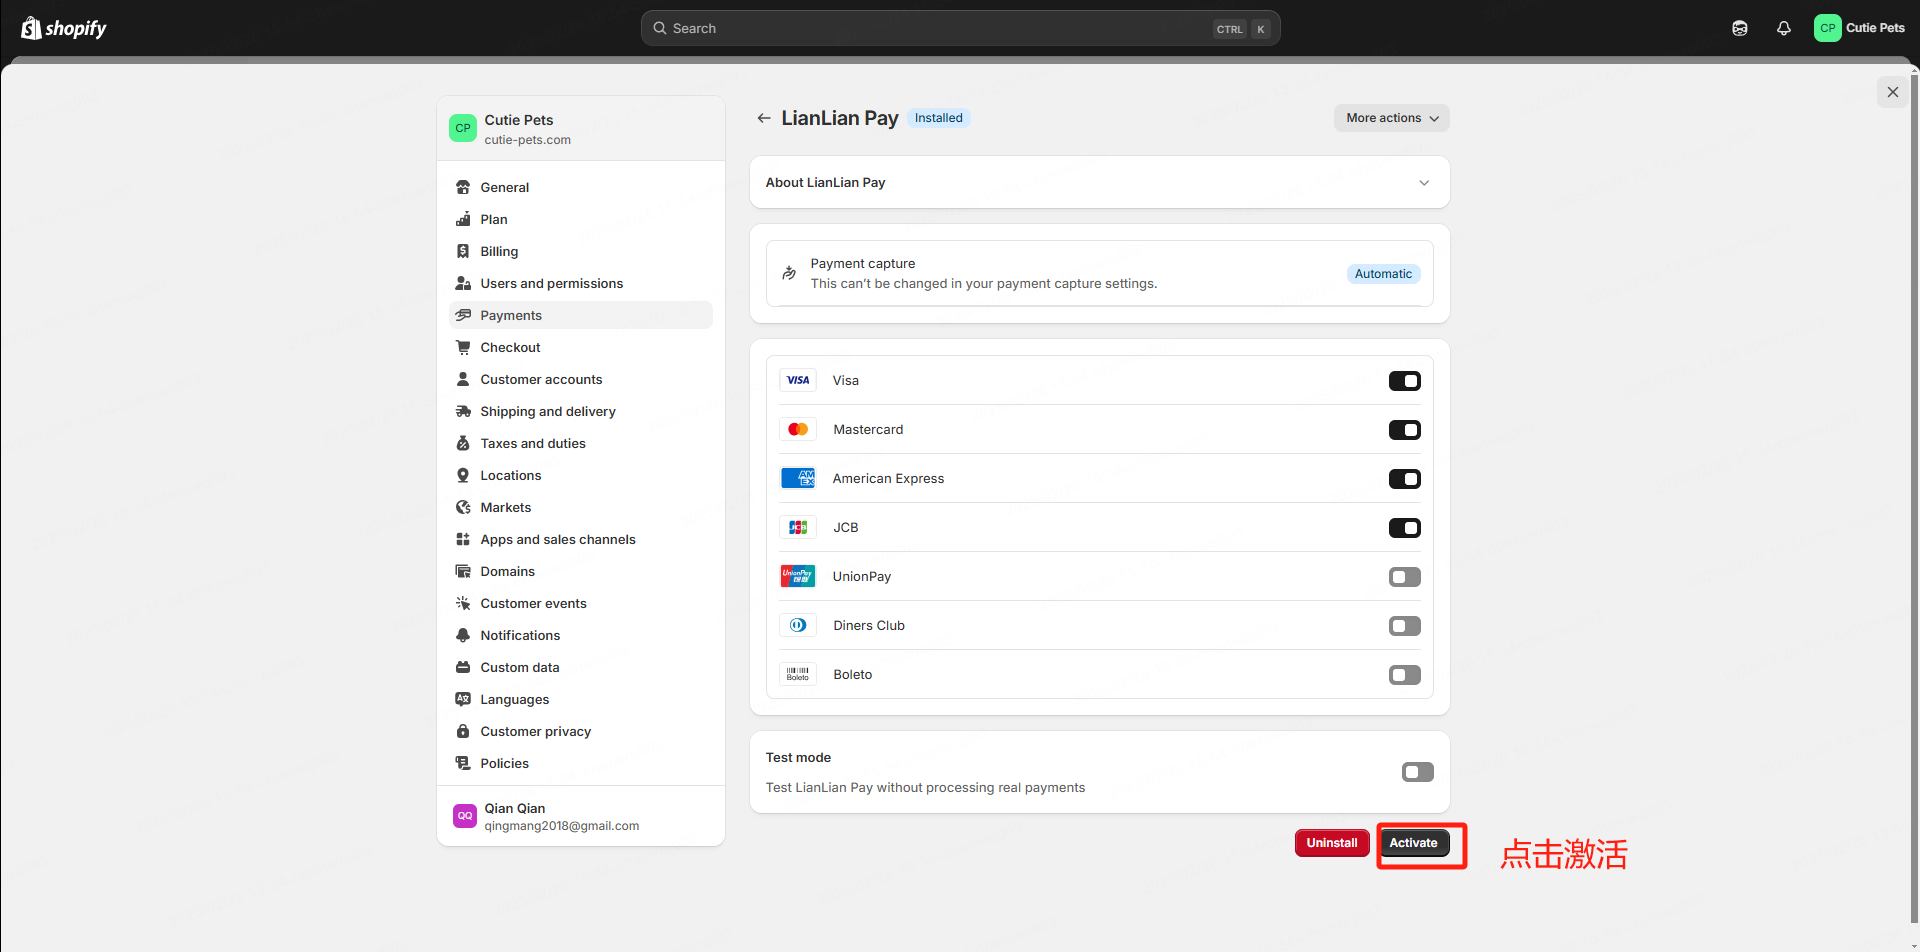Disable the Visa payment toggle
Screen dimensions: 1920x952
[x=1404, y=381]
